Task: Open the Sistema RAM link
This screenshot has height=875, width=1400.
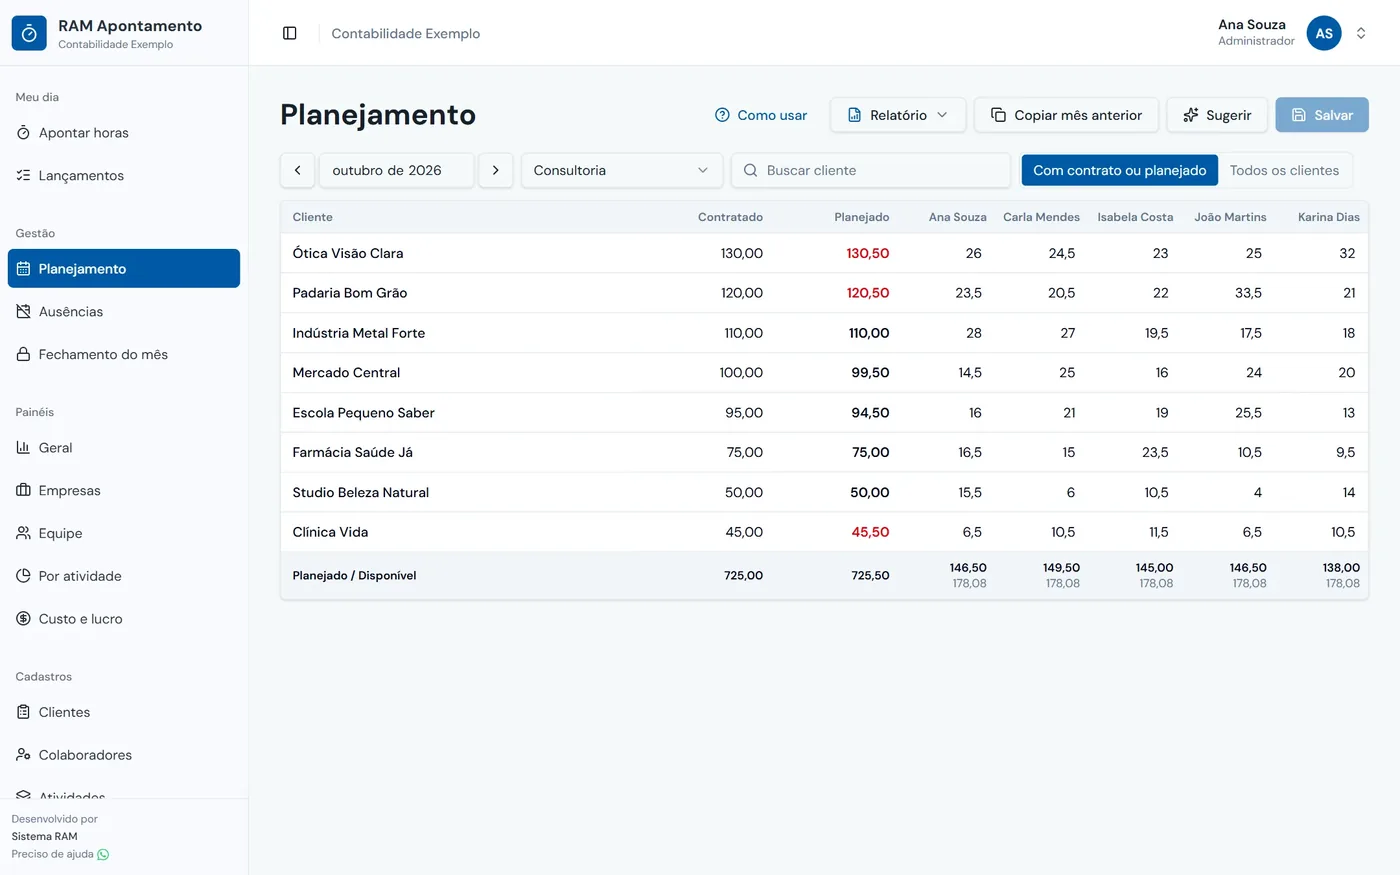Action: pyautogui.click(x=44, y=836)
